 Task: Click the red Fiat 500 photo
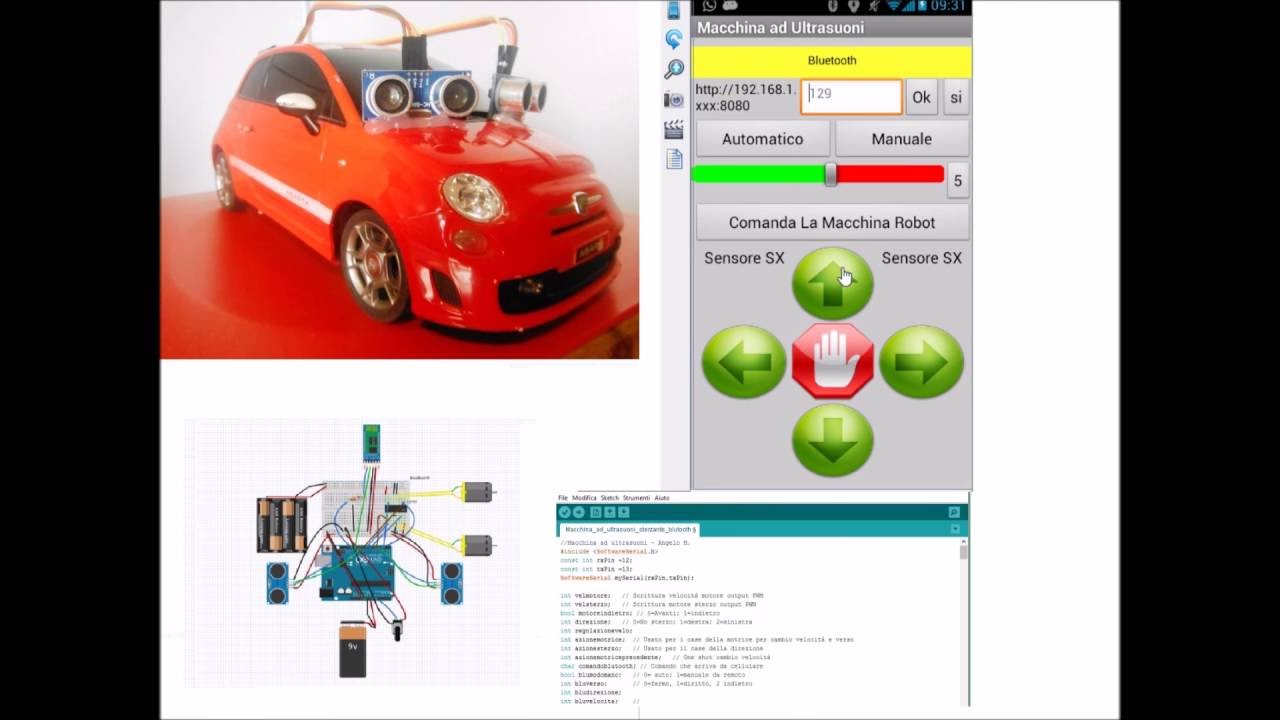[399, 179]
